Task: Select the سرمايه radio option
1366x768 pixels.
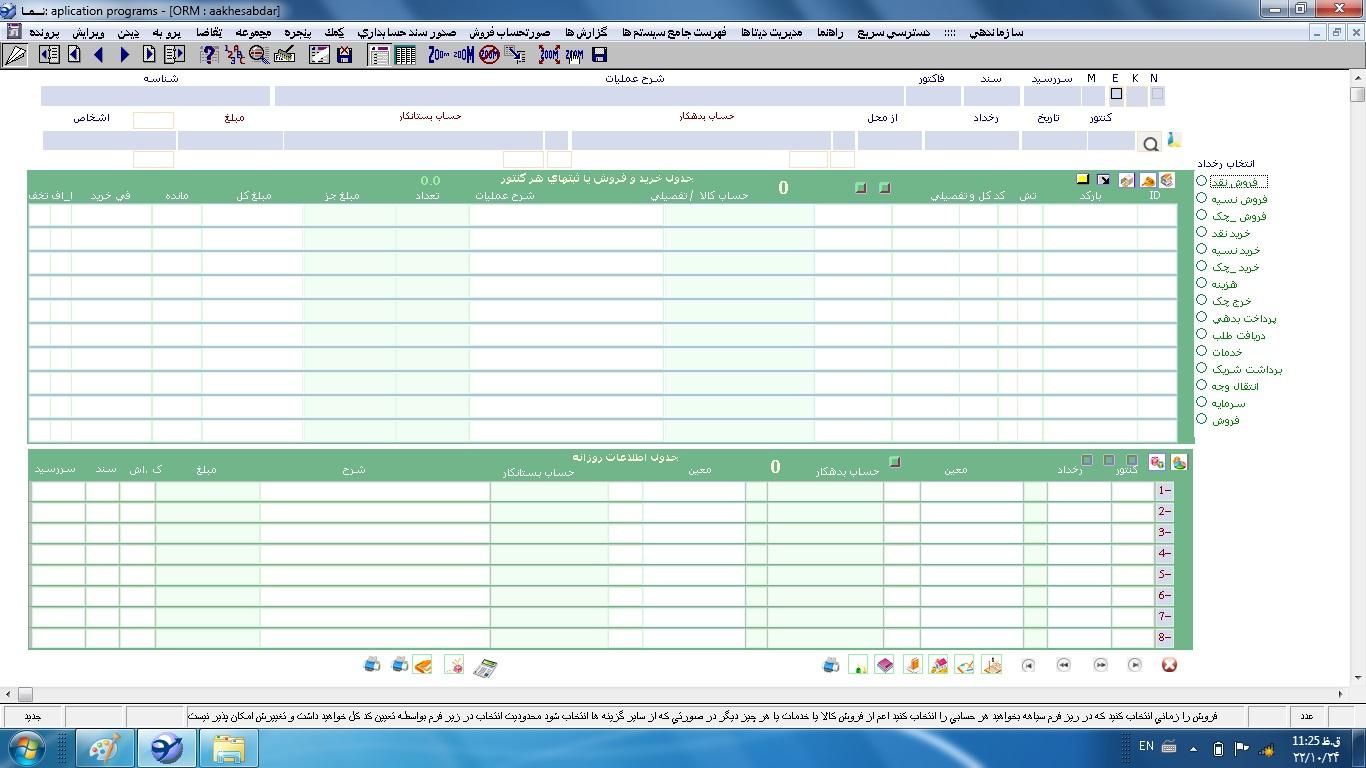Action: point(1202,402)
